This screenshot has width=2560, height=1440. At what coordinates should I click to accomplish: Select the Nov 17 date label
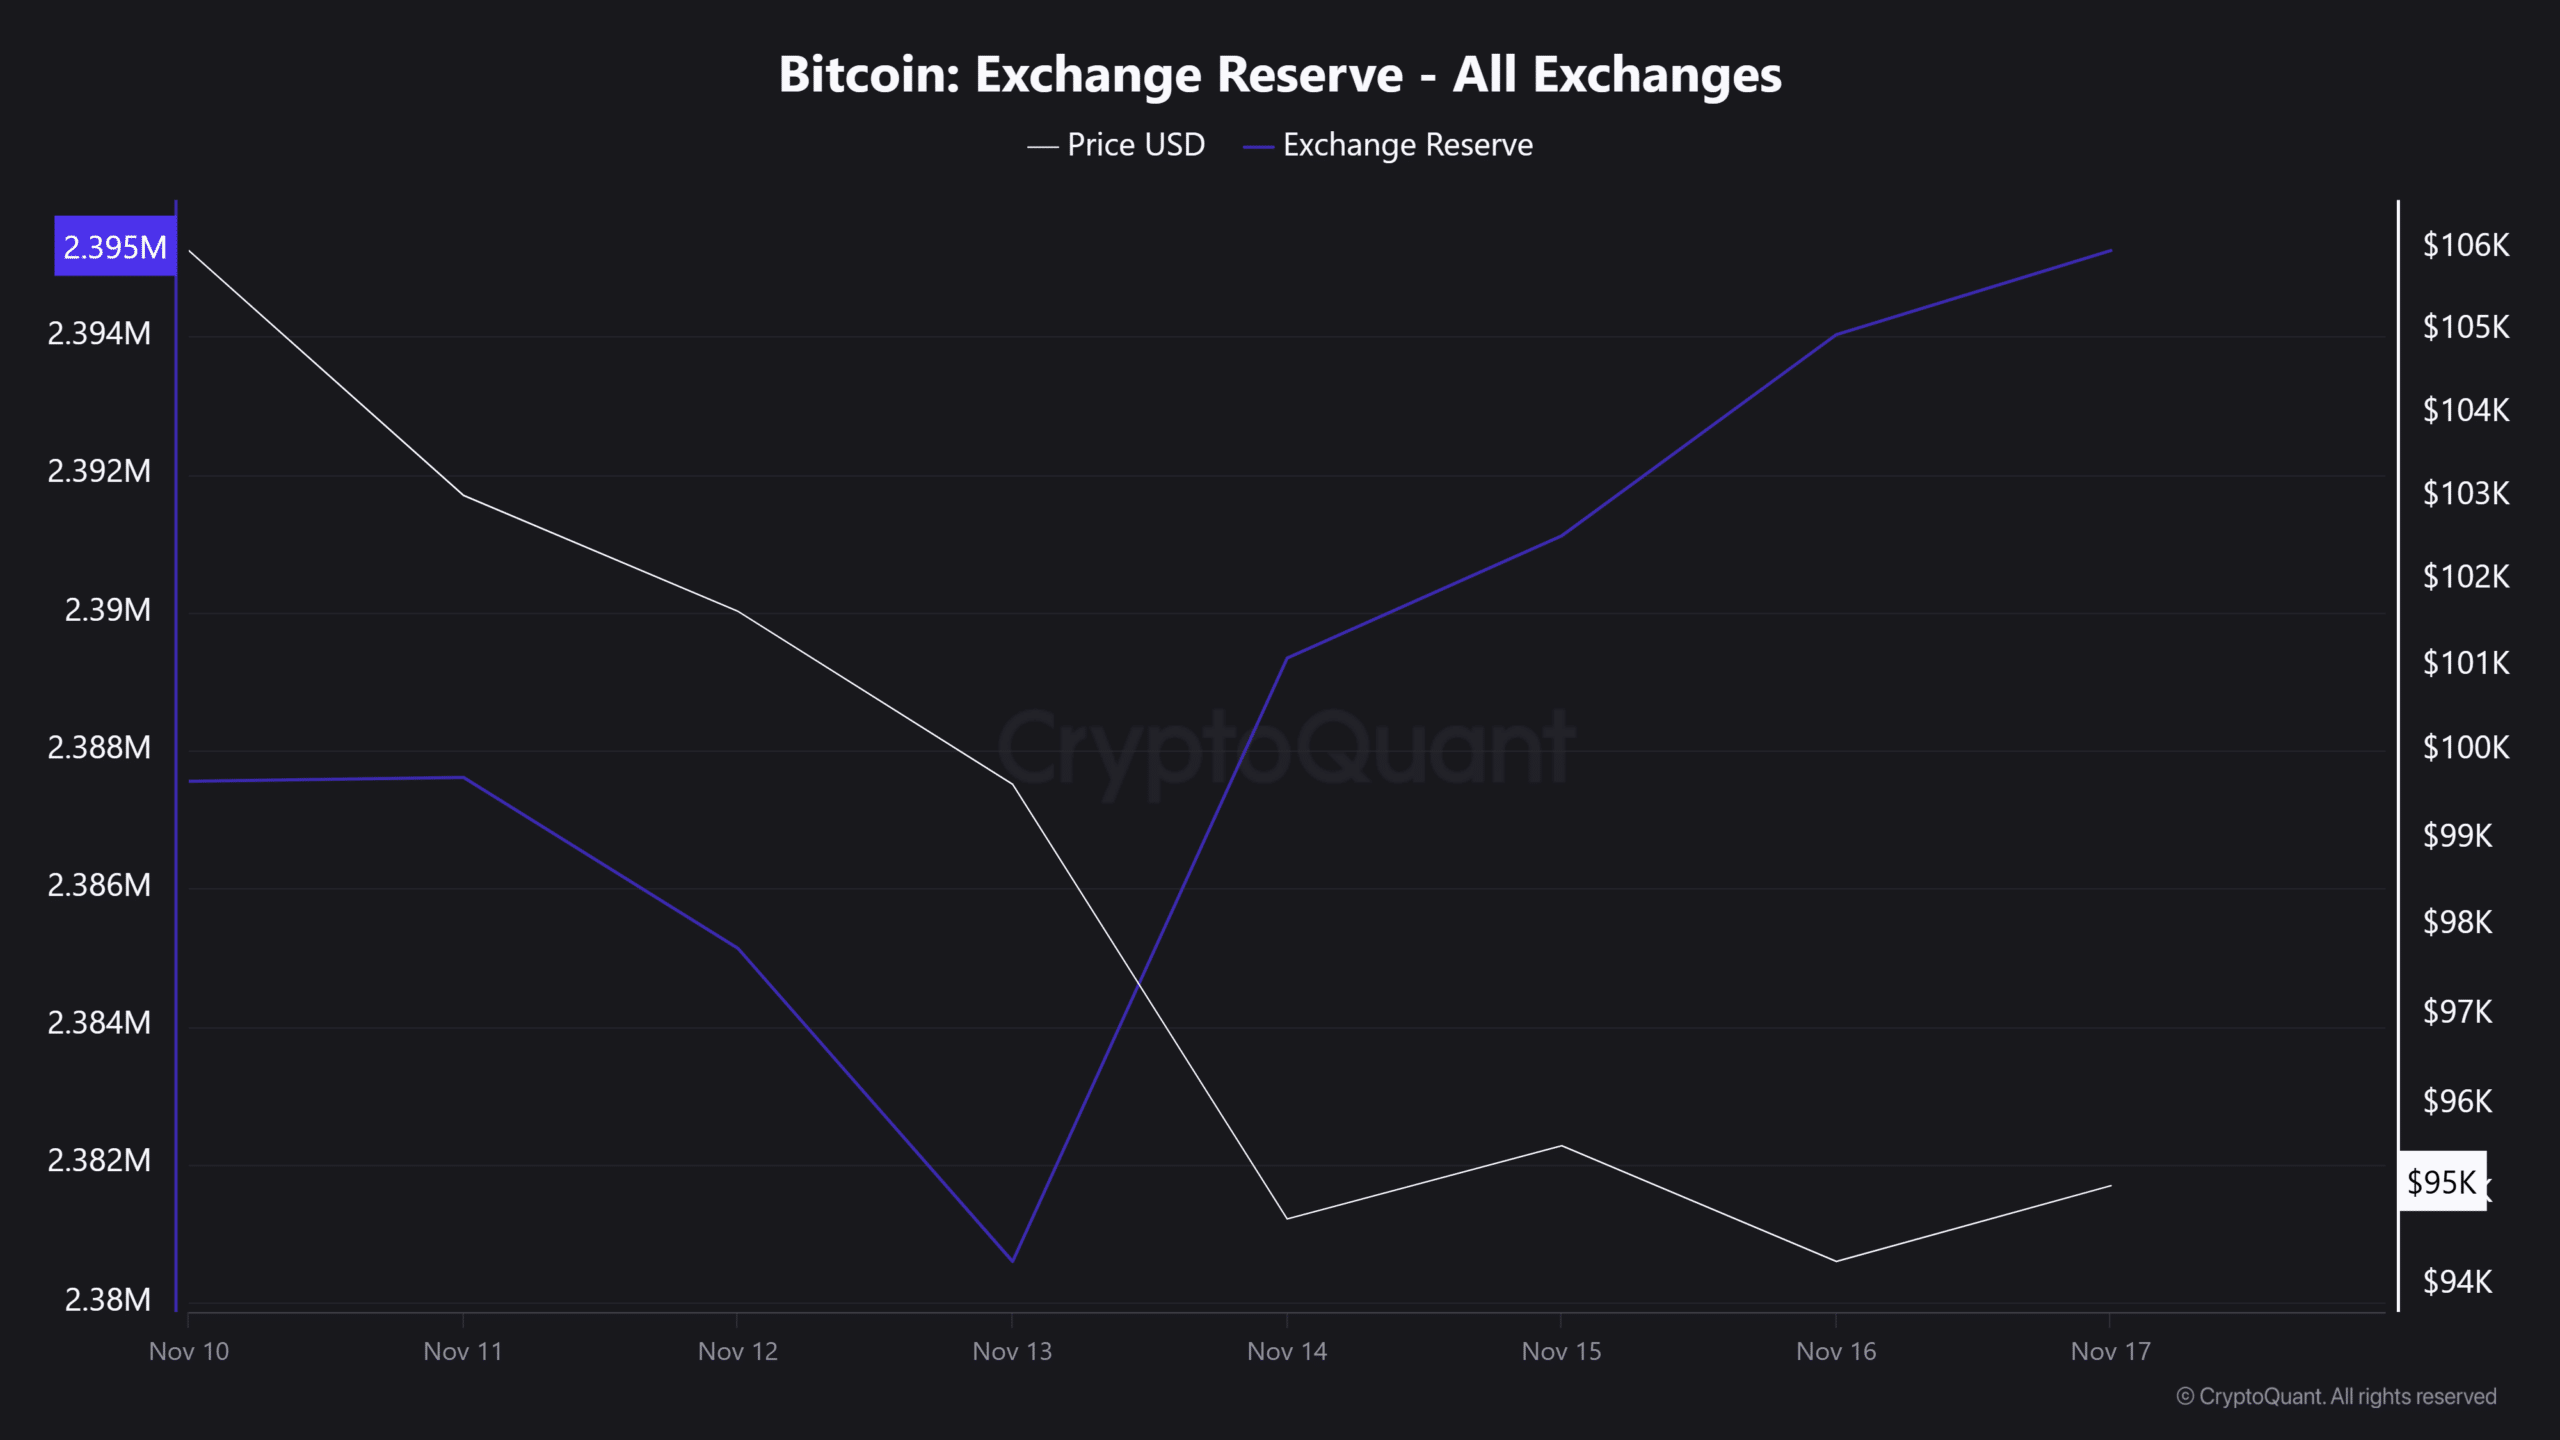click(x=2110, y=1351)
